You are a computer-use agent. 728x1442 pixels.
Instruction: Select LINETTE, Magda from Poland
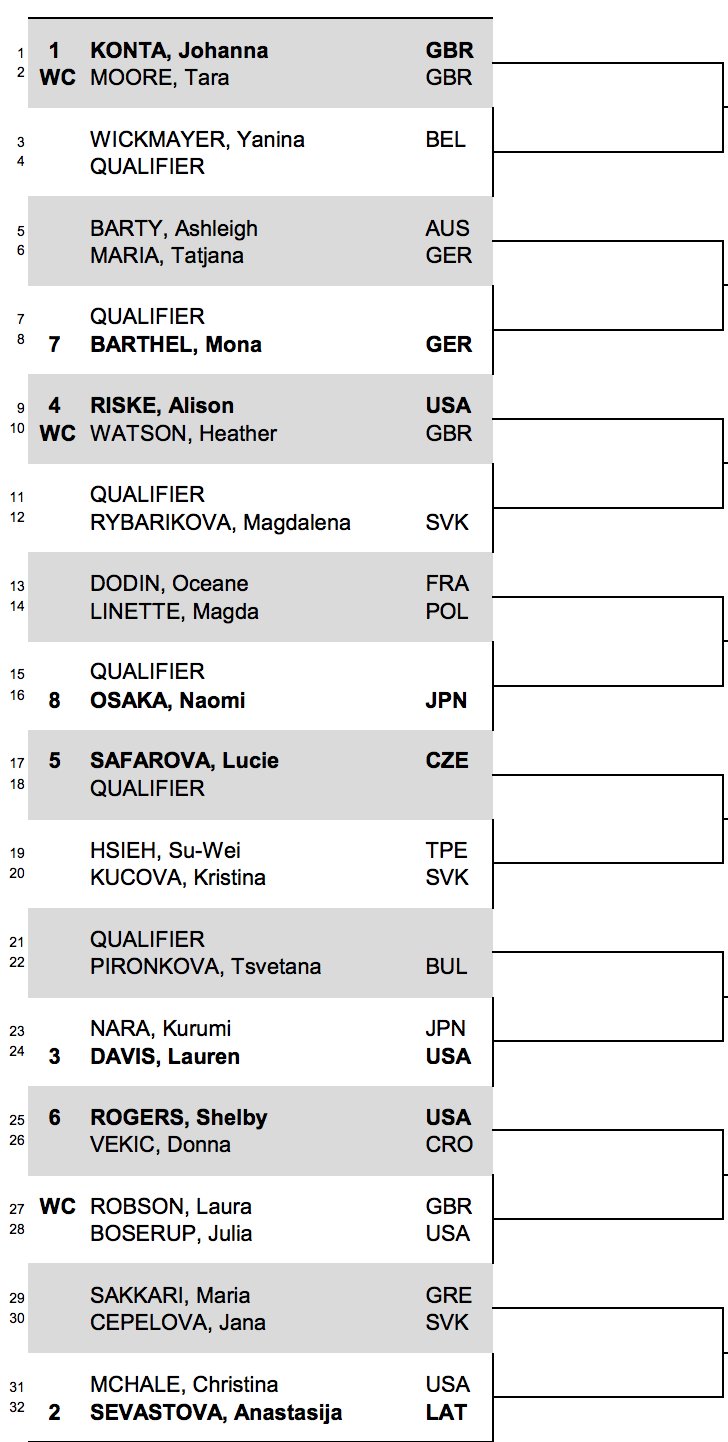[174, 612]
